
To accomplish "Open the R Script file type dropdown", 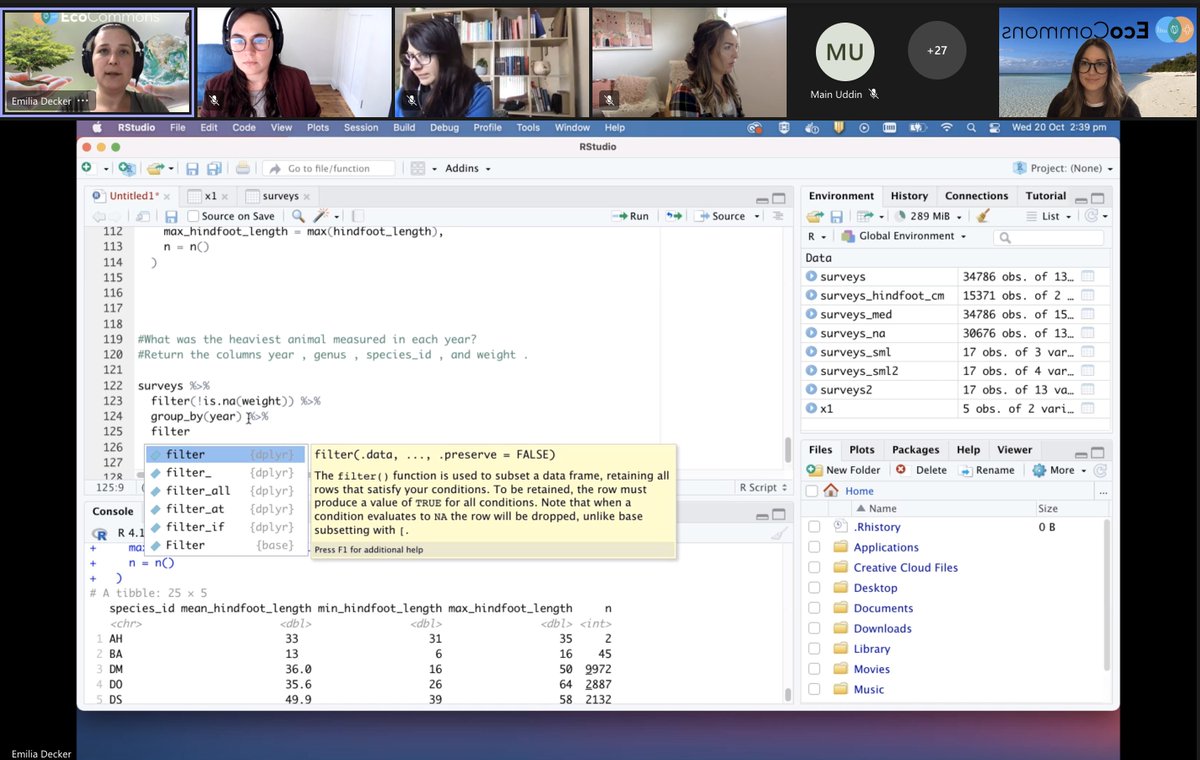I will 764,487.
